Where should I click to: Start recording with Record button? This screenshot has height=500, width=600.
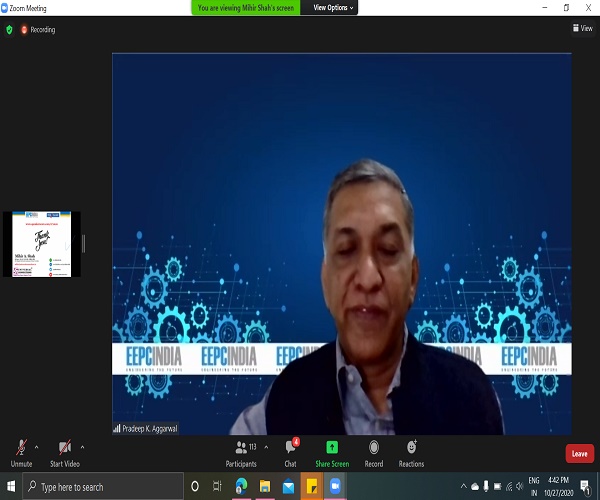click(x=374, y=454)
